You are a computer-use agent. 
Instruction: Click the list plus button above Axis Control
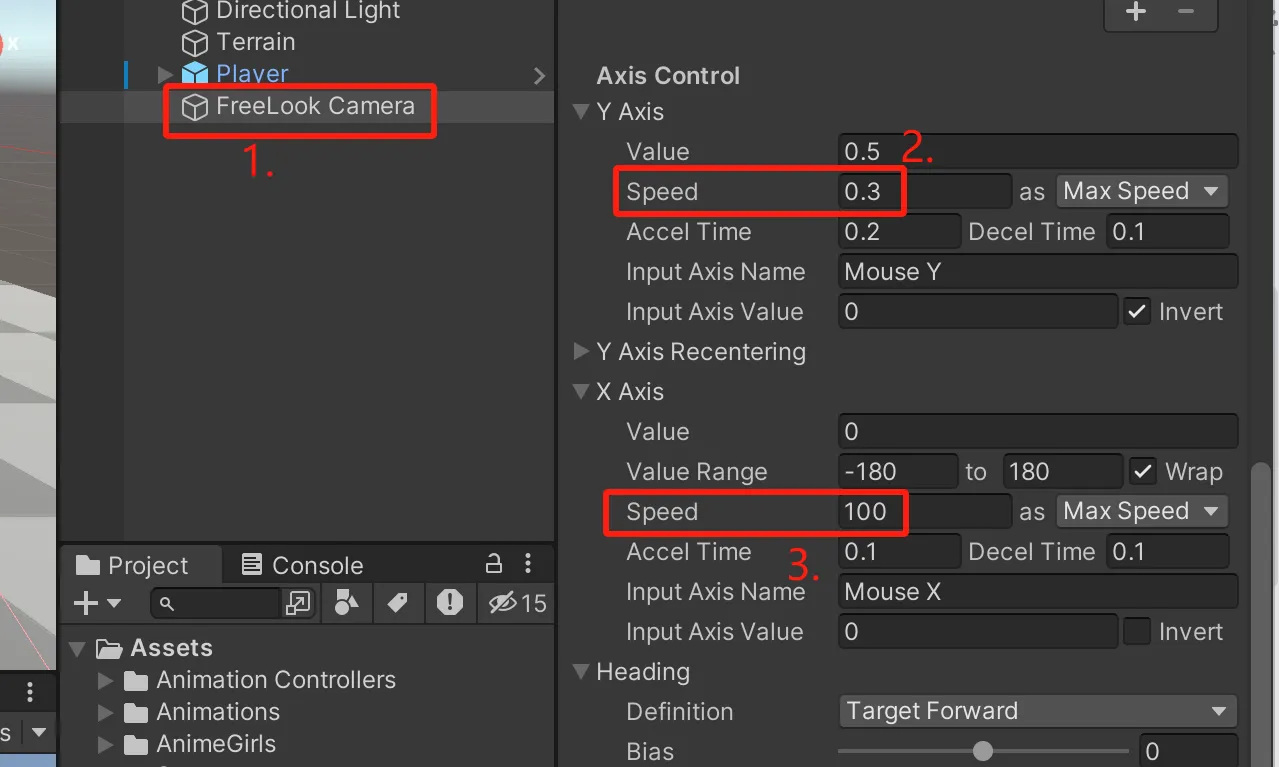coord(1135,12)
